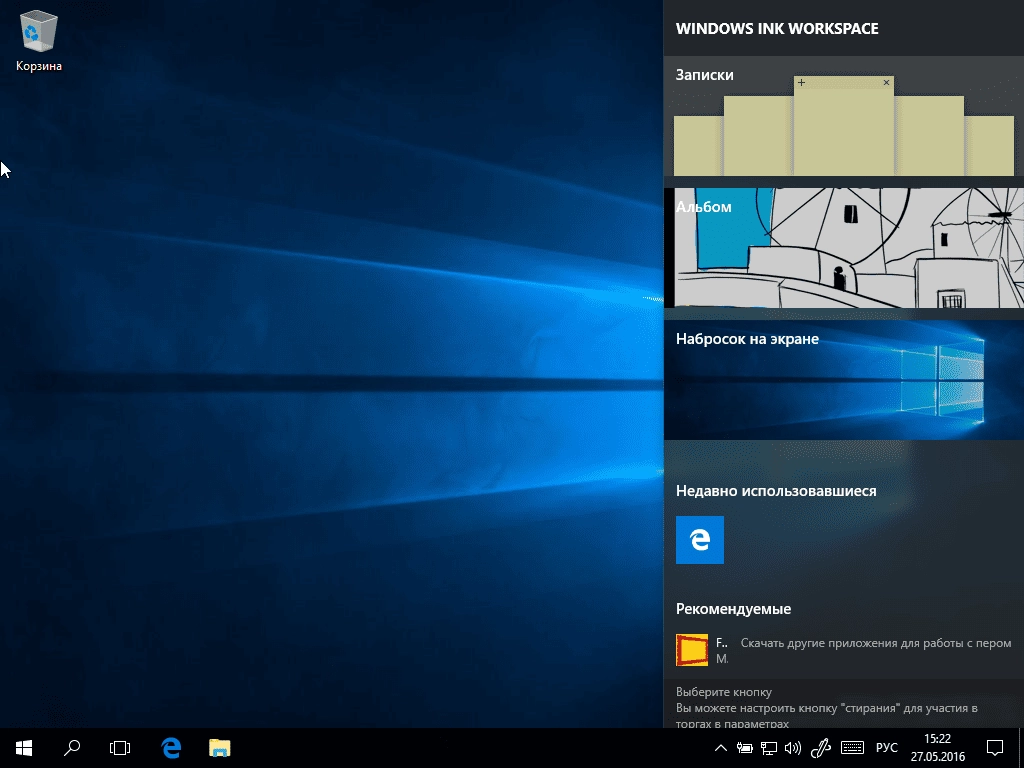Click the 'Рекомендуемые' heading

(x=733, y=609)
